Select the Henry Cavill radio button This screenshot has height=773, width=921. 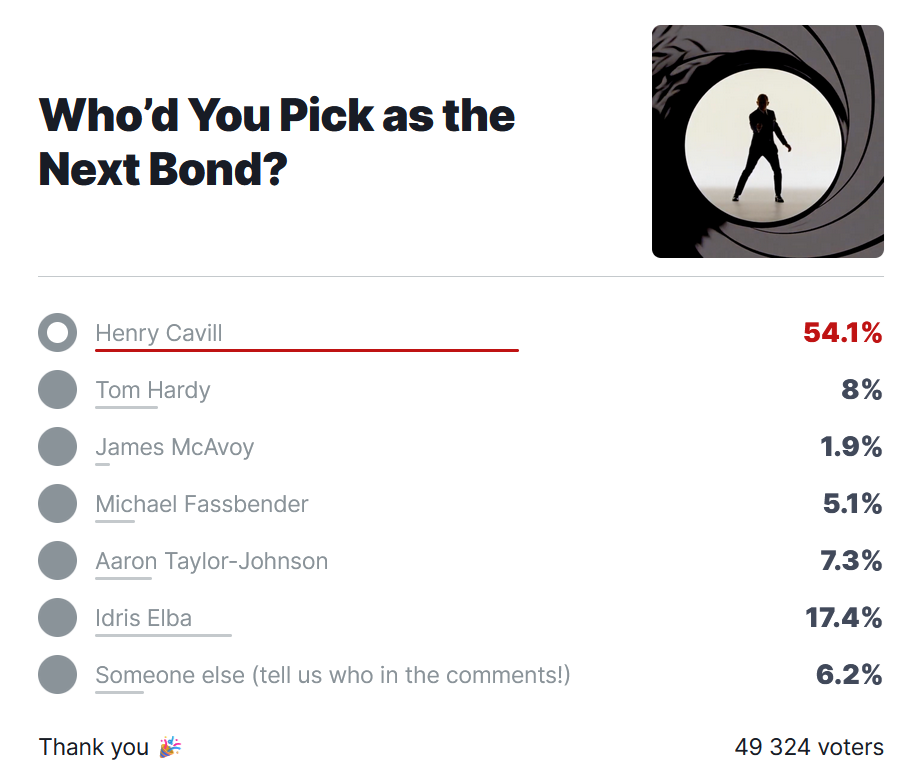tap(58, 332)
